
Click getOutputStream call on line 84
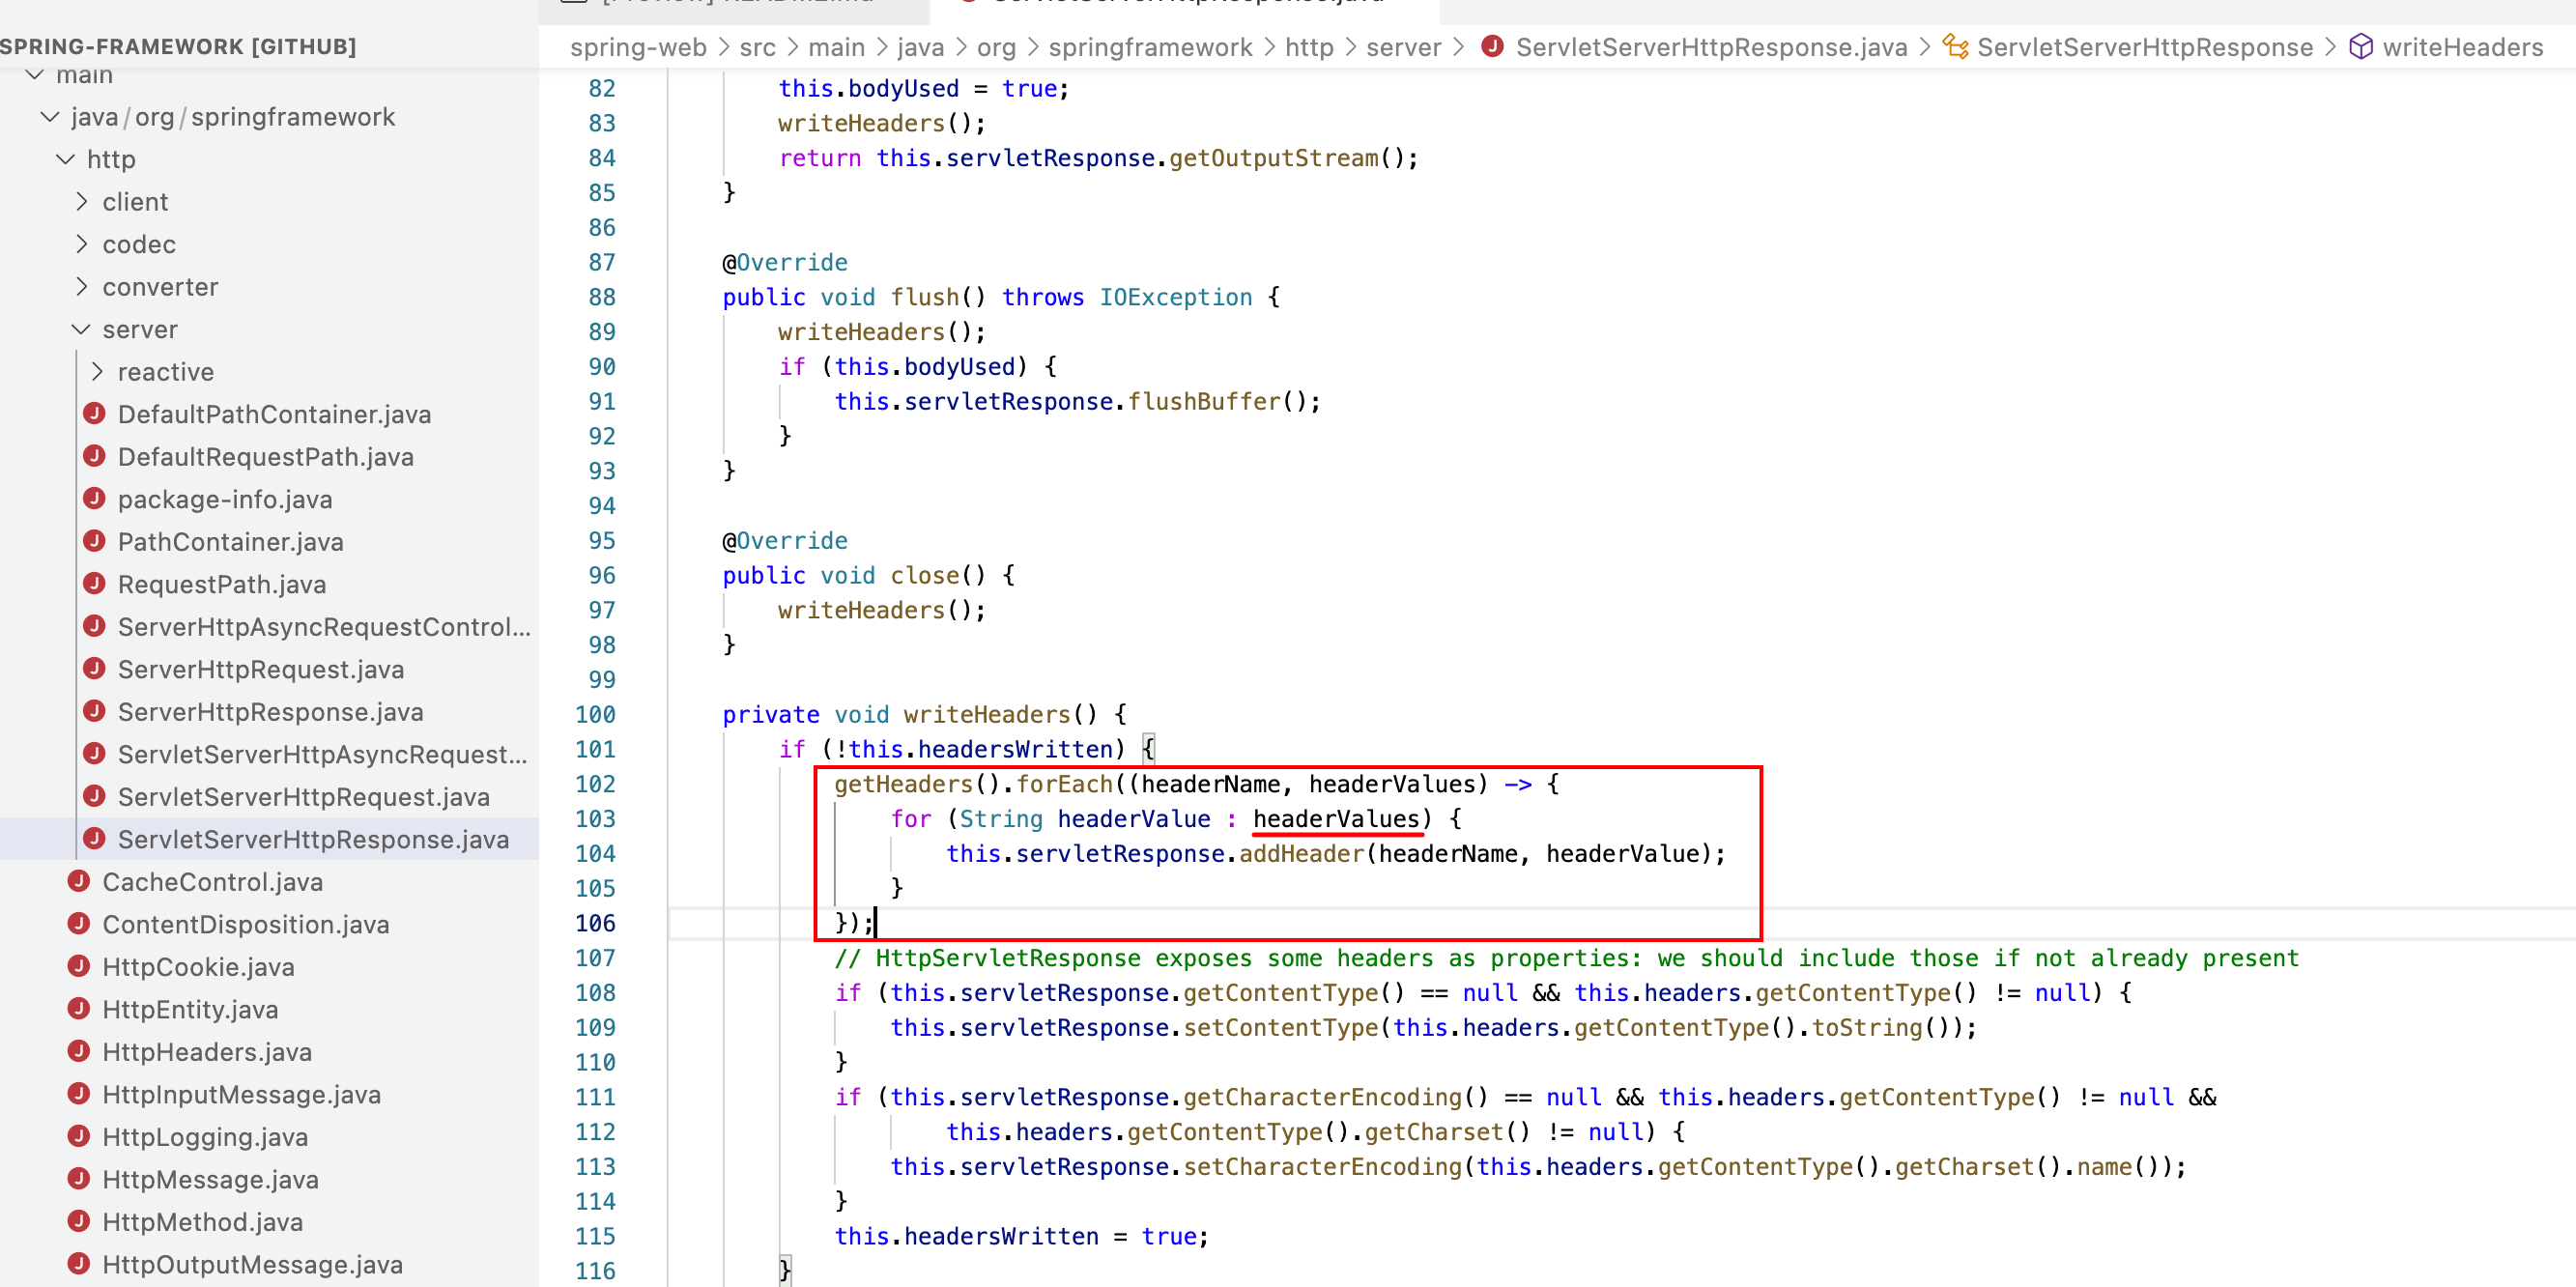tap(1273, 158)
